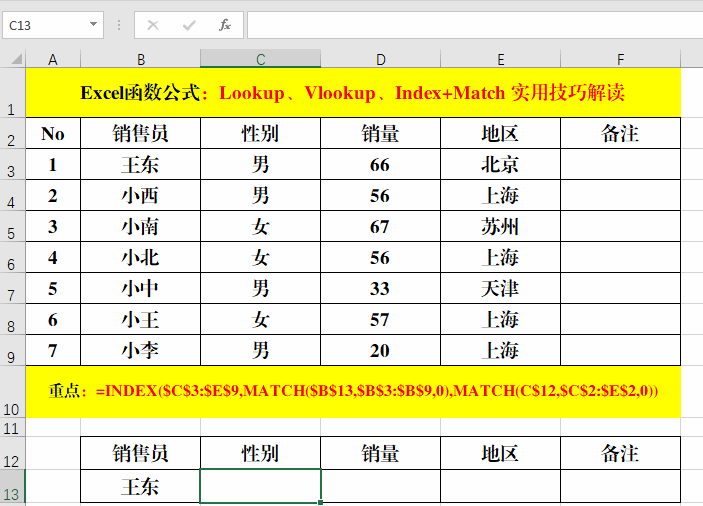Click the '上海' cell in 小李's row
Screen dimensions: 703x506
coord(500,350)
